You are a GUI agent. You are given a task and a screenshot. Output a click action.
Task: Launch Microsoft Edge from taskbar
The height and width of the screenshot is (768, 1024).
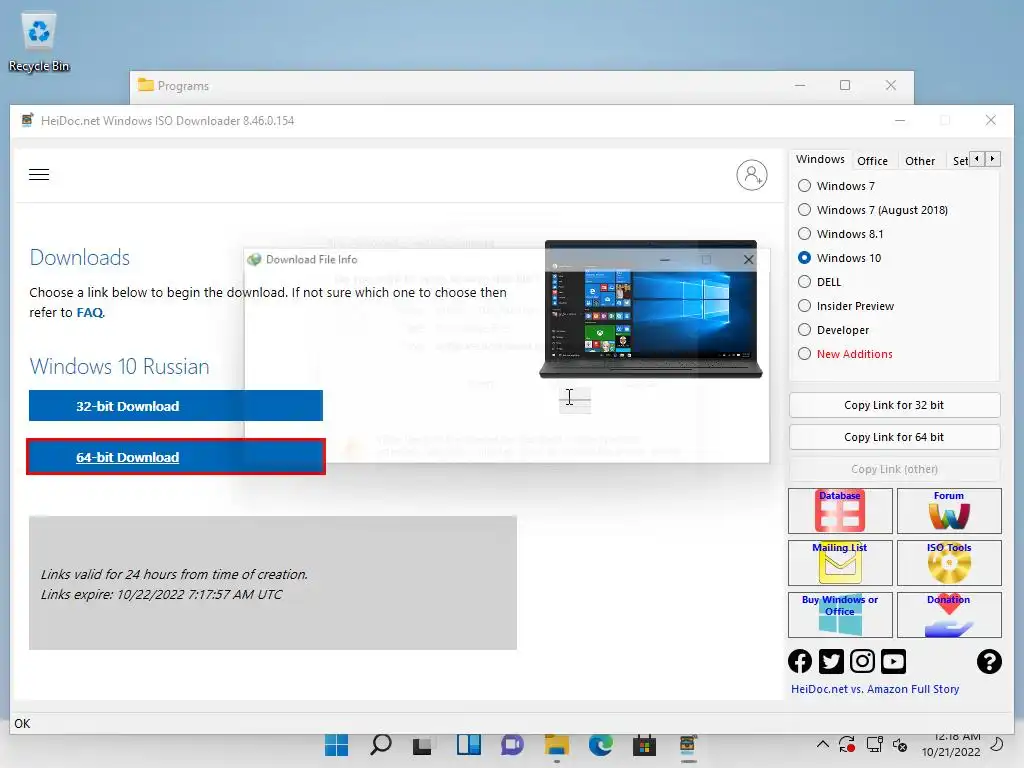[601, 745]
